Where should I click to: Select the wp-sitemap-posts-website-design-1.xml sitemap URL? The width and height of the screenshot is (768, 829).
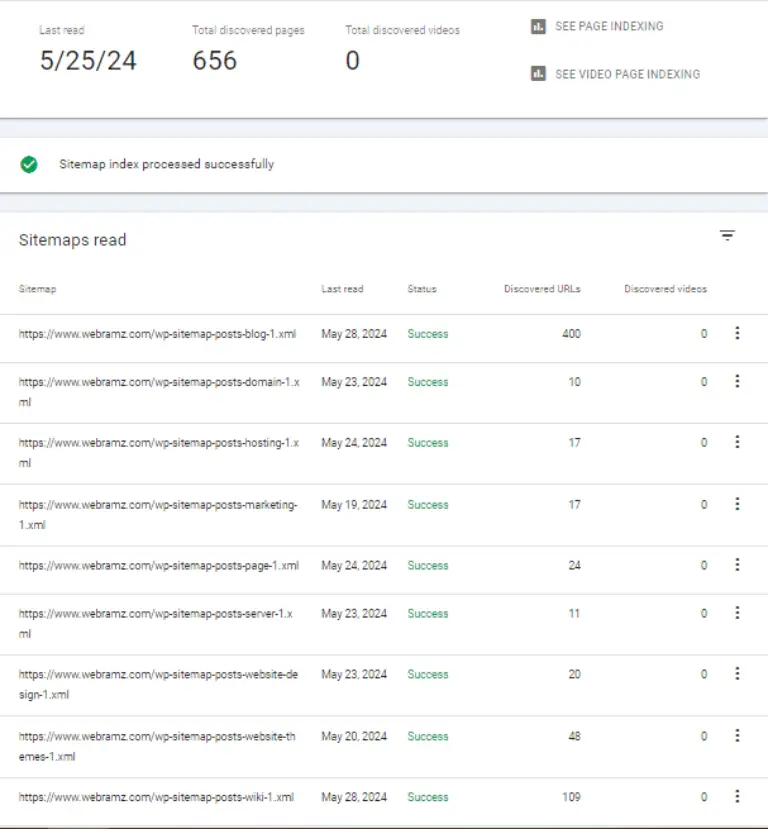tap(159, 684)
